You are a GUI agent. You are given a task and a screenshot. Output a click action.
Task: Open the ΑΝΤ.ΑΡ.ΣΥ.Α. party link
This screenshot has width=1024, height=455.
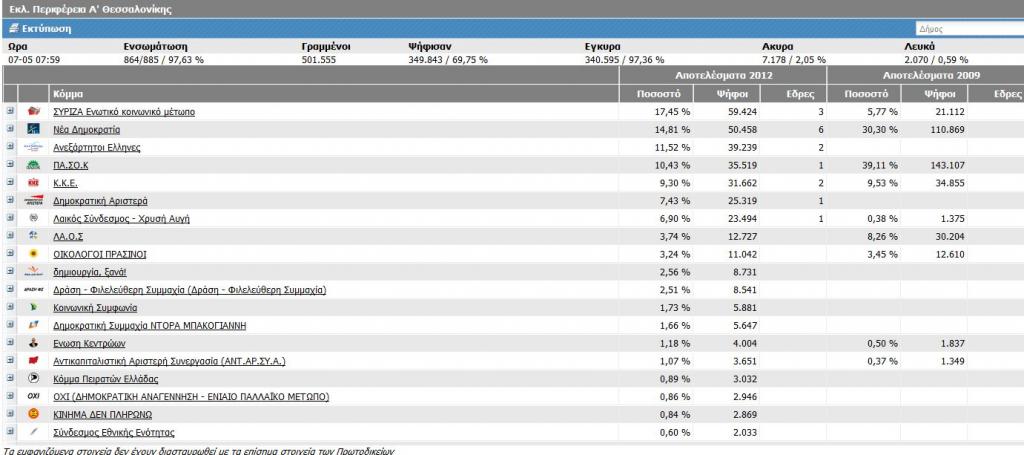(170, 360)
